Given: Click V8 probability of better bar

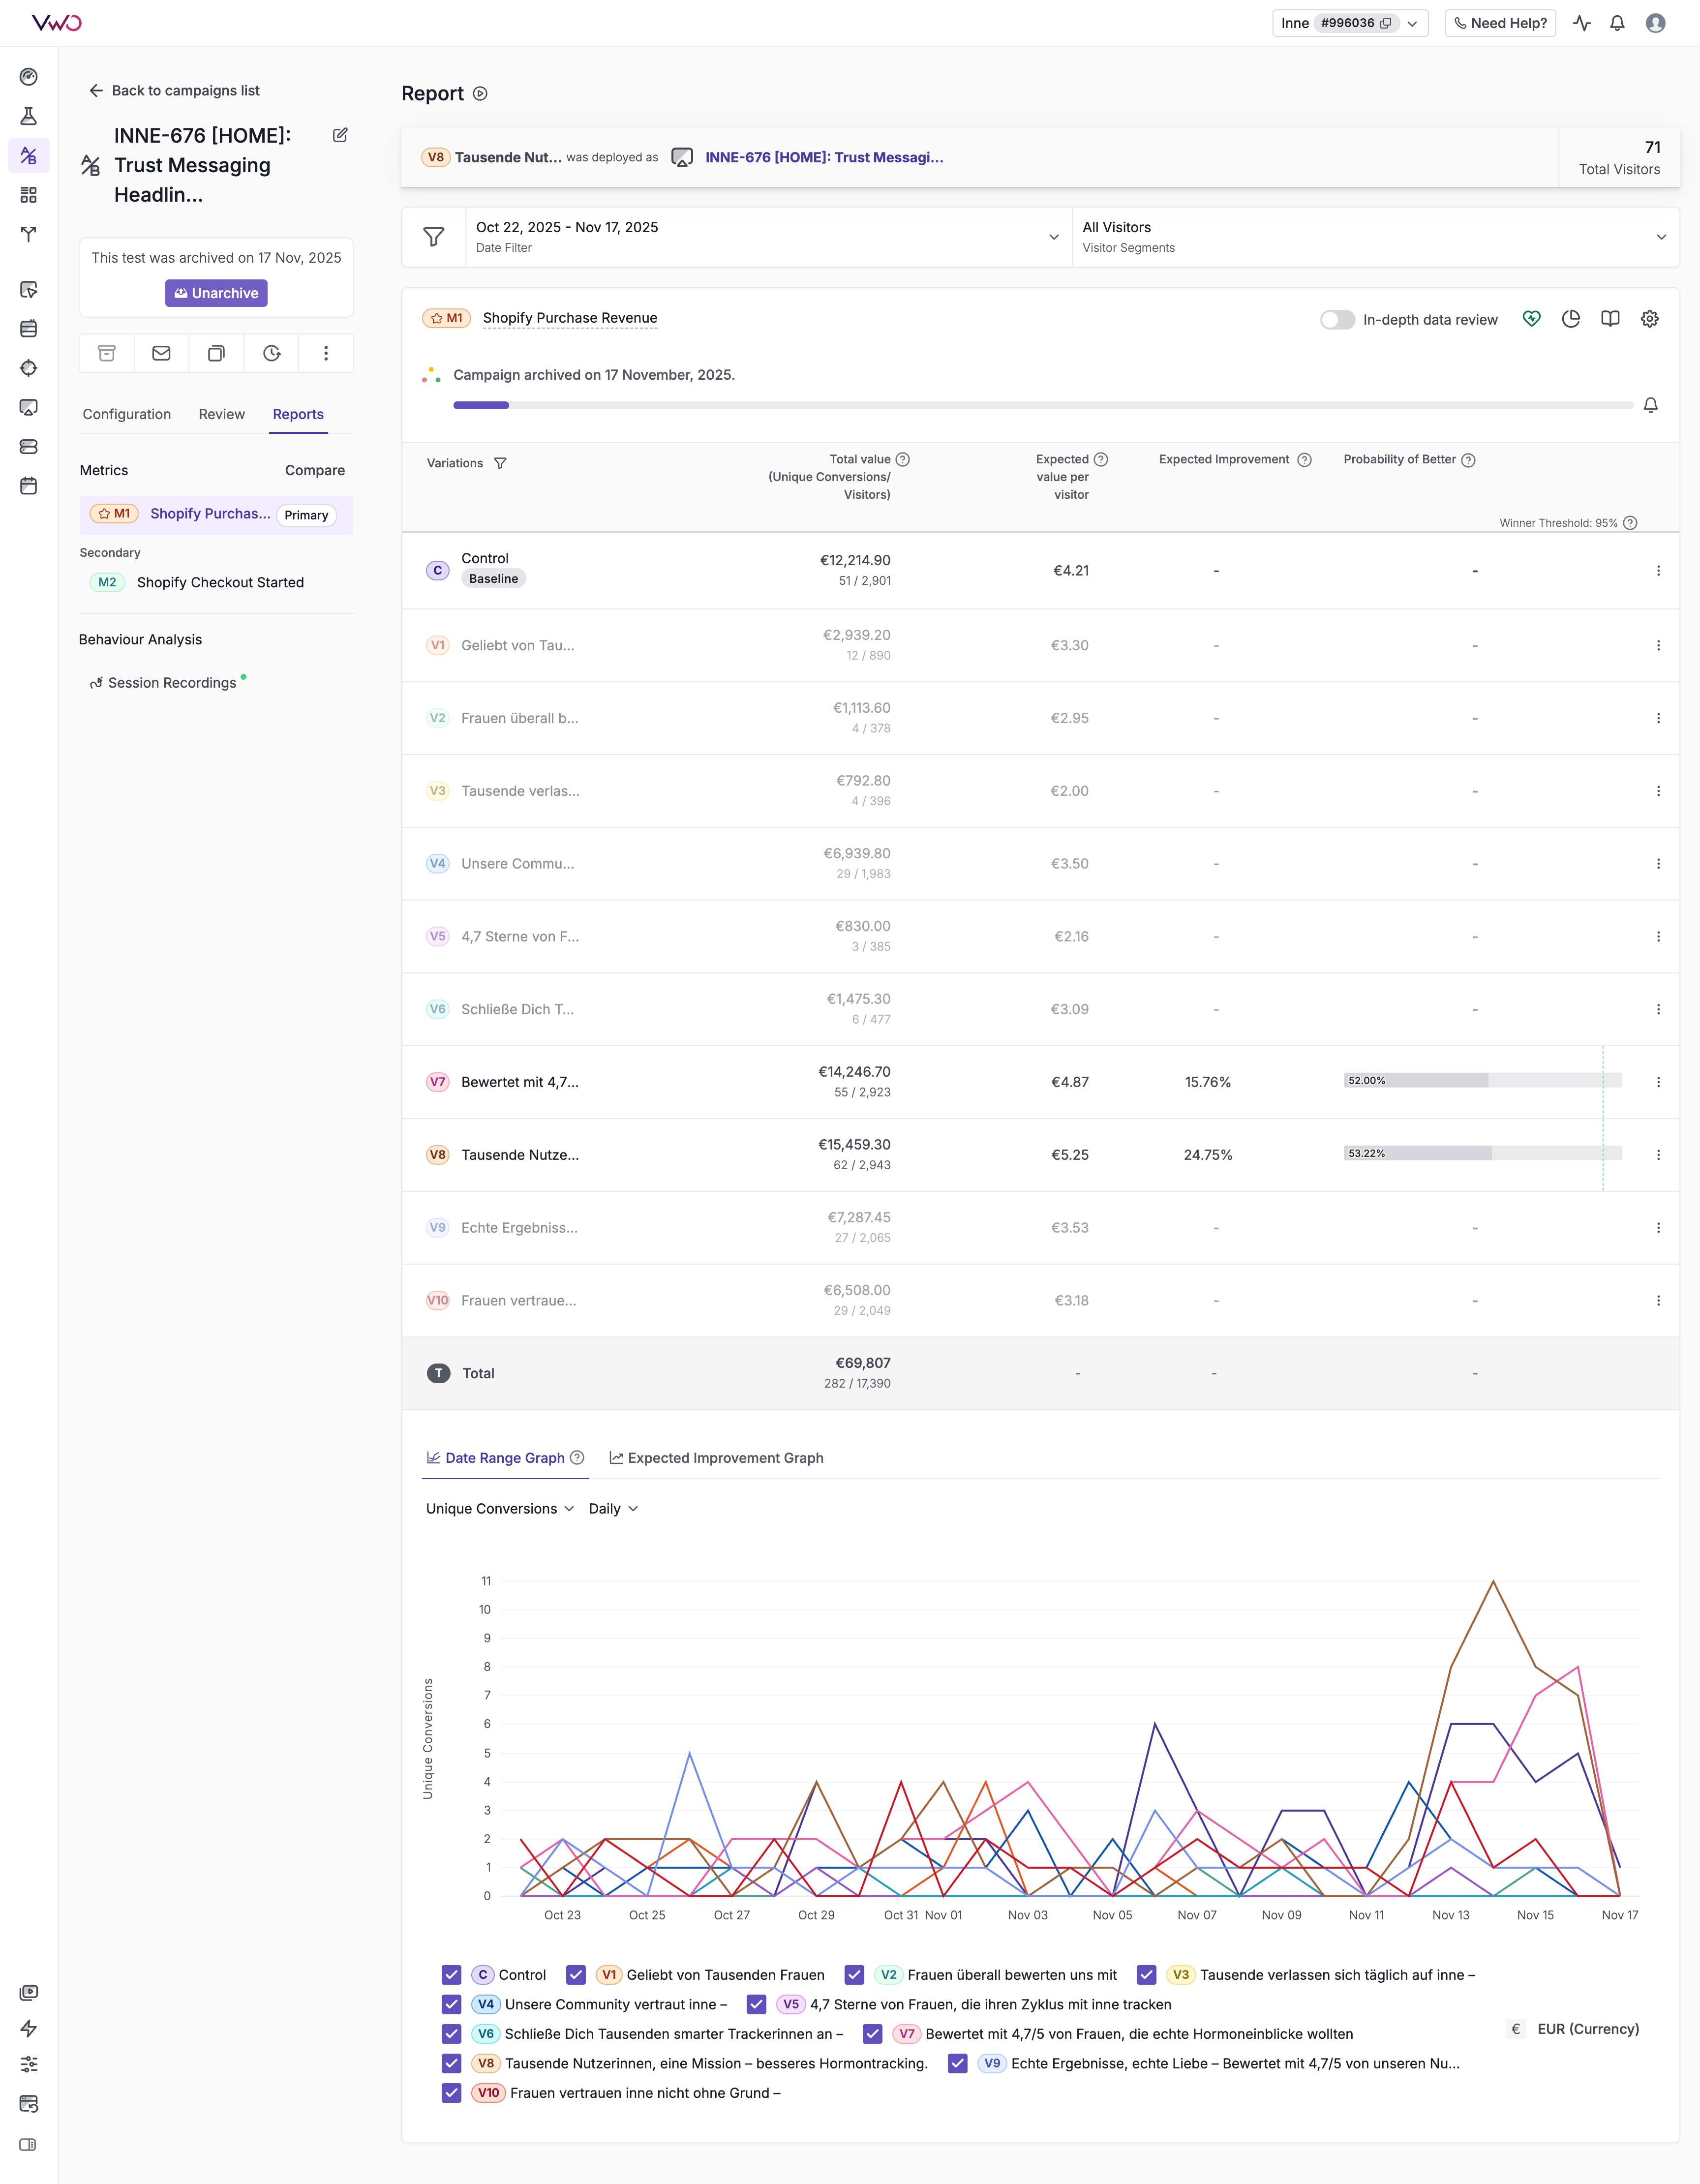Looking at the screenshot, I should (1481, 1153).
